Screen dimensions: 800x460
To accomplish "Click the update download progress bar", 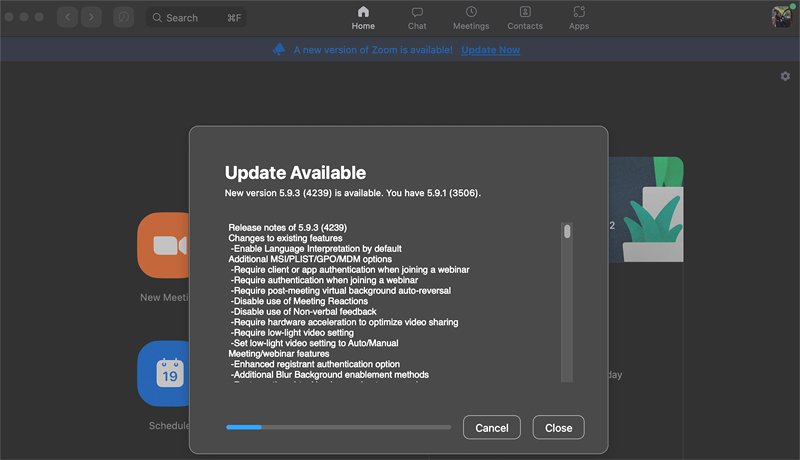I will 338,427.
